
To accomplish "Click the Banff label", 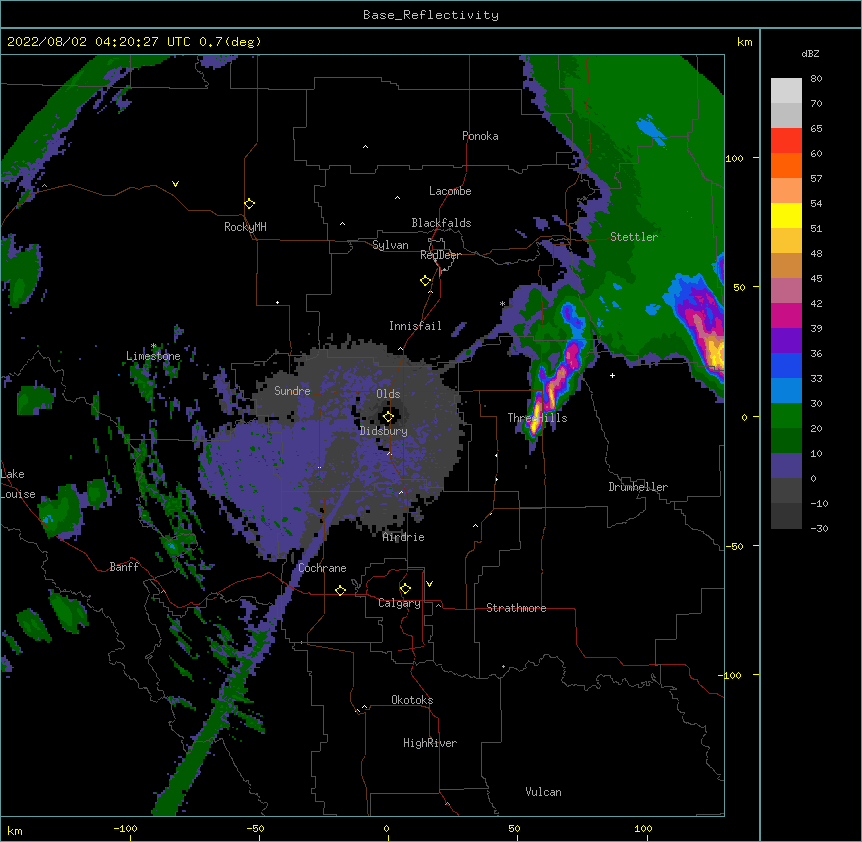I will [x=124, y=567].
